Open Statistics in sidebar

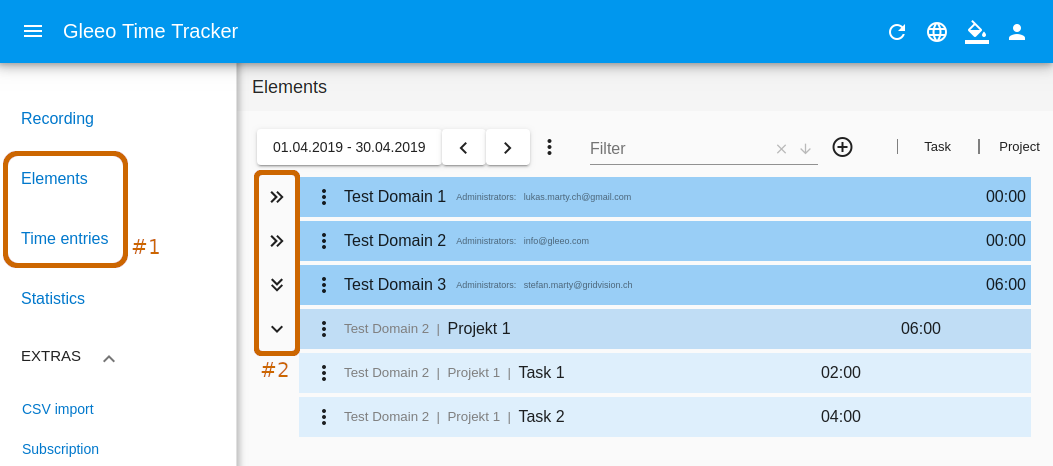[x=53, y=298]
